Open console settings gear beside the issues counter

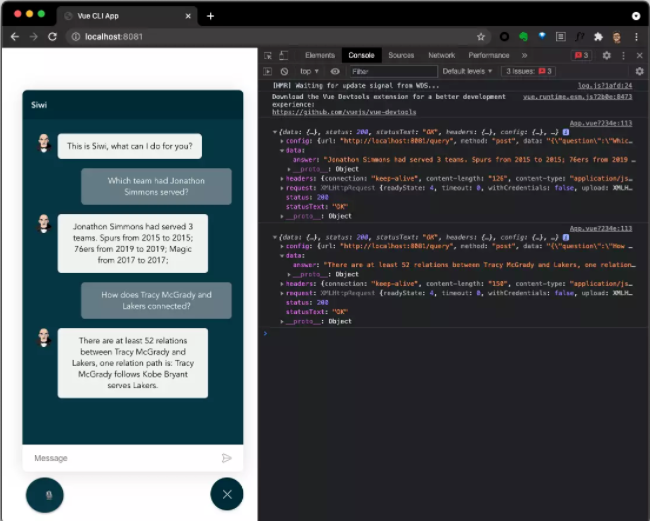(x=639, y=72)
